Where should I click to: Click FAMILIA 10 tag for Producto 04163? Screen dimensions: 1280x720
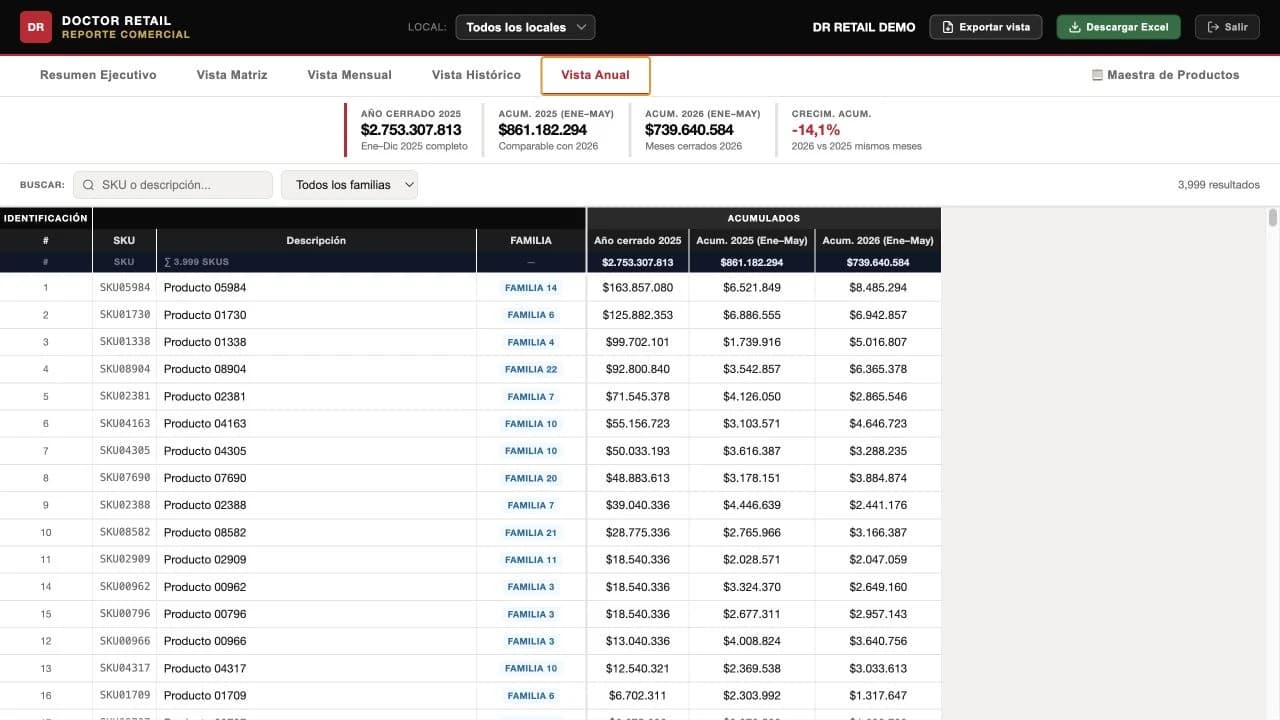(531, 424)
